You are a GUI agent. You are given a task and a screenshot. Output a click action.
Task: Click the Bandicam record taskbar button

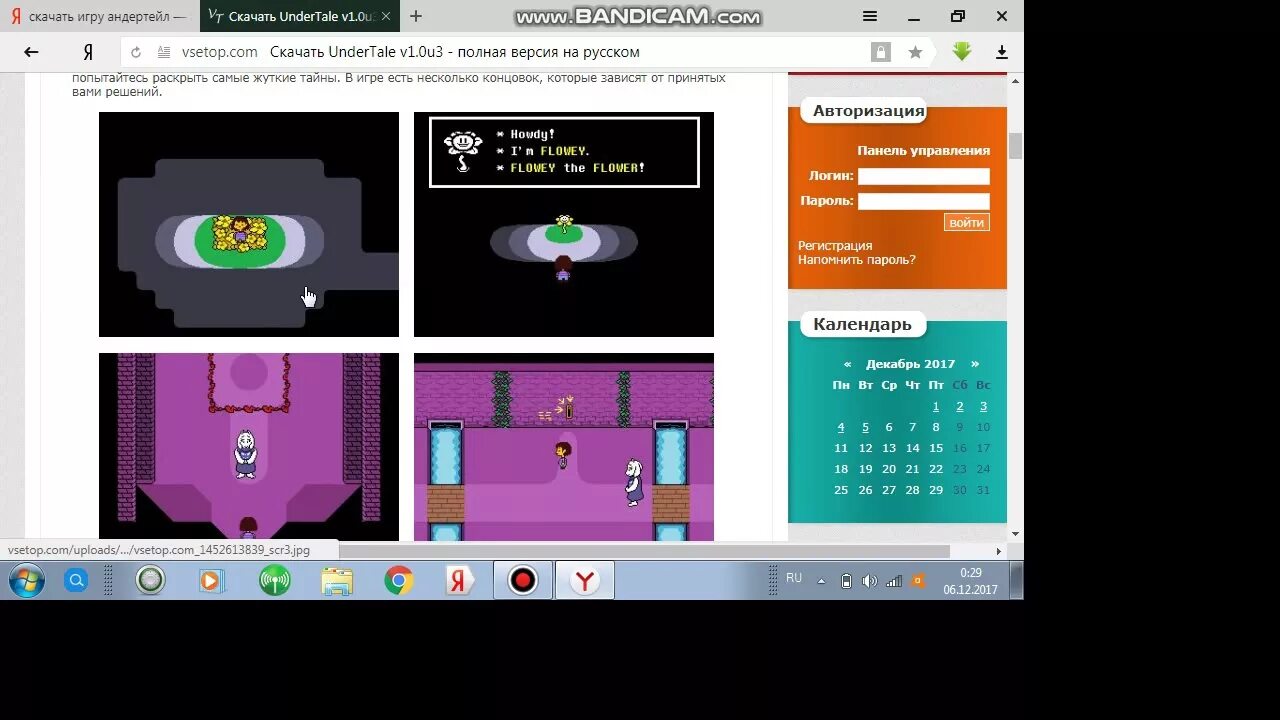(523, 580)
